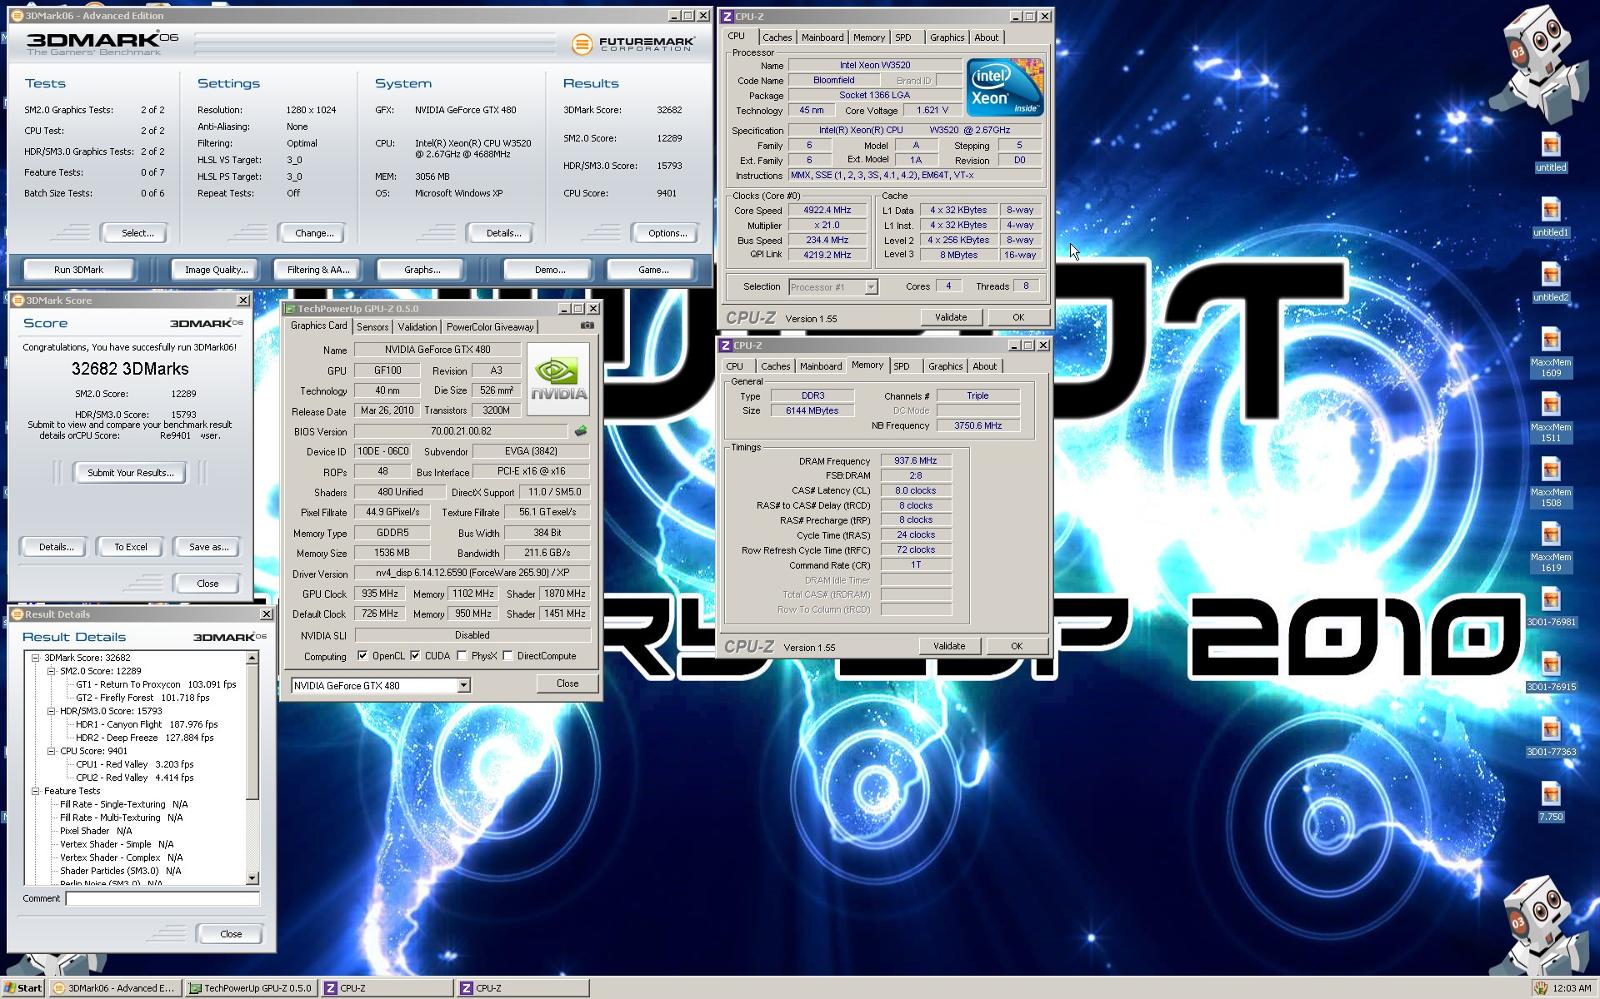The image size is (1600, 999).
Task: Click GPU-Z screenshot camera icon
Action: point(587,326)
